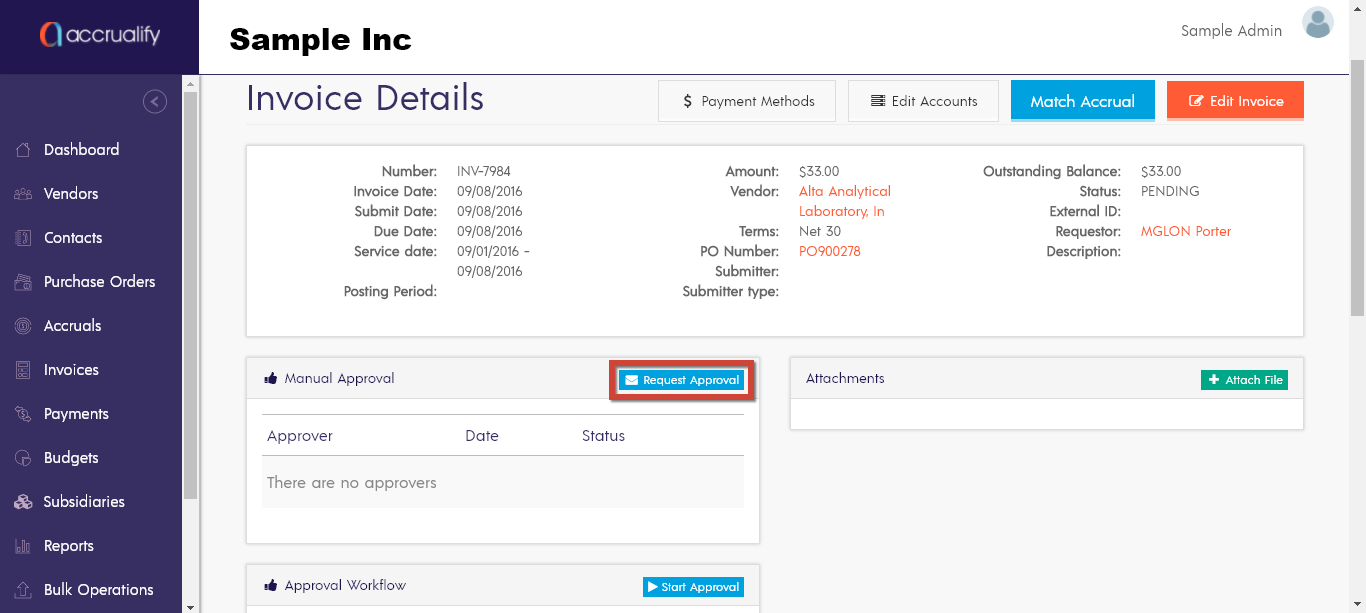The width and height of the screenshot is (1366, 613).
Task: Click the Accrualify logo
Action: tap(99, 36)
